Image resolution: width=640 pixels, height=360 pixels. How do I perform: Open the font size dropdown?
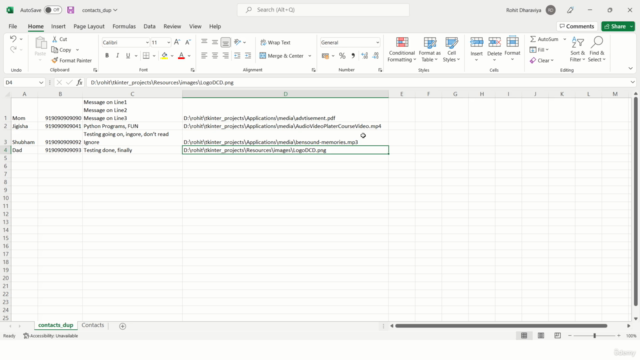[x=168, y=42]
